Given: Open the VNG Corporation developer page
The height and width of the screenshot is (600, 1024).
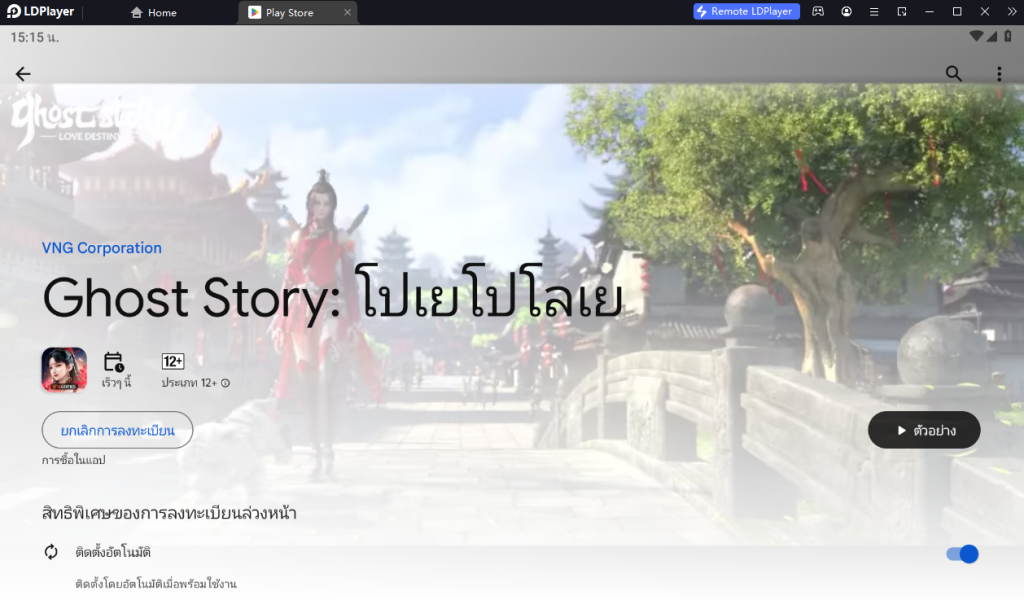Looking at the screenshot, I should coord(102,248).
